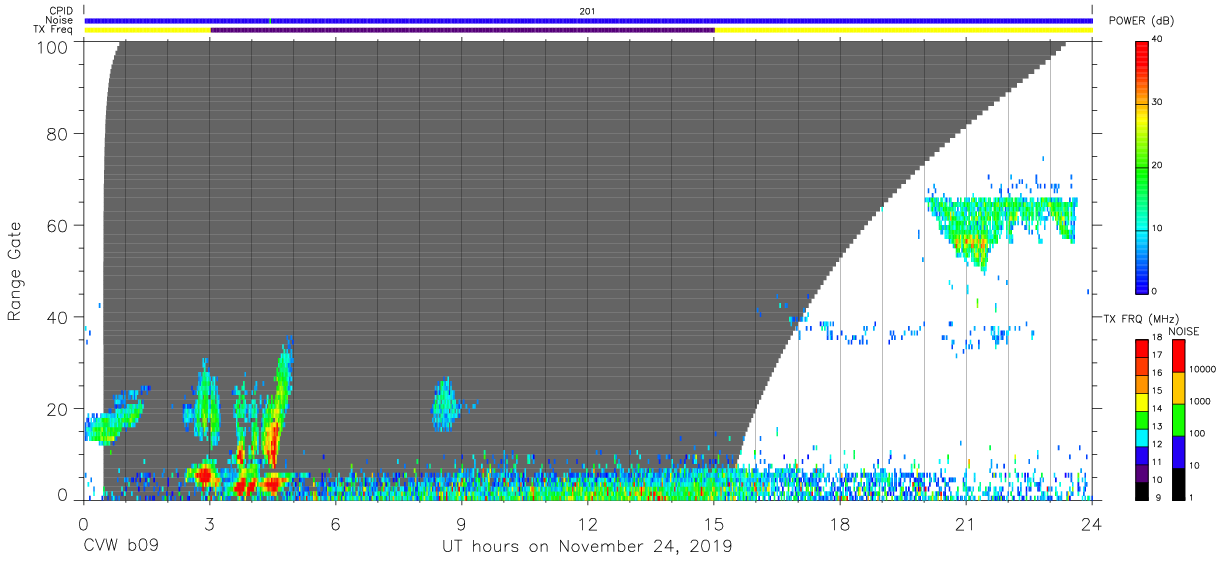Click the 20 label on POWER scale

point(1157,166)
